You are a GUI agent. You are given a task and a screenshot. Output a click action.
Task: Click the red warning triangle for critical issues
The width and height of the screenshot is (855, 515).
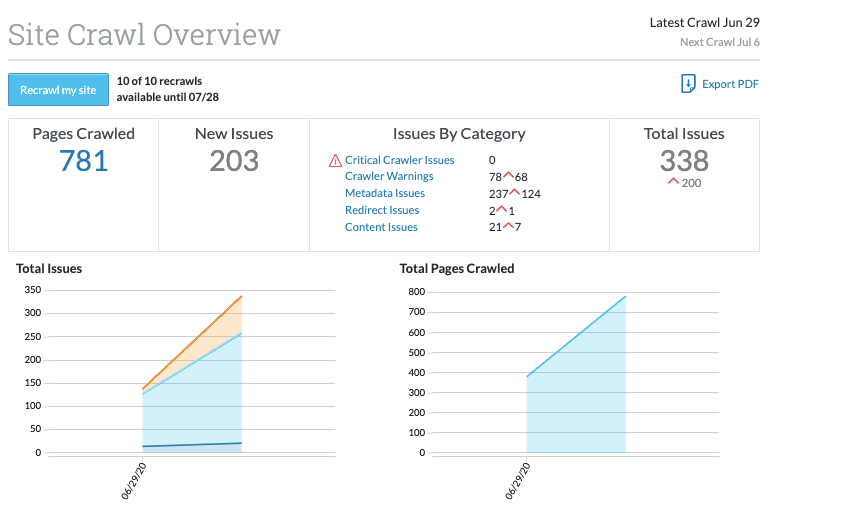[x=335, y=161]
